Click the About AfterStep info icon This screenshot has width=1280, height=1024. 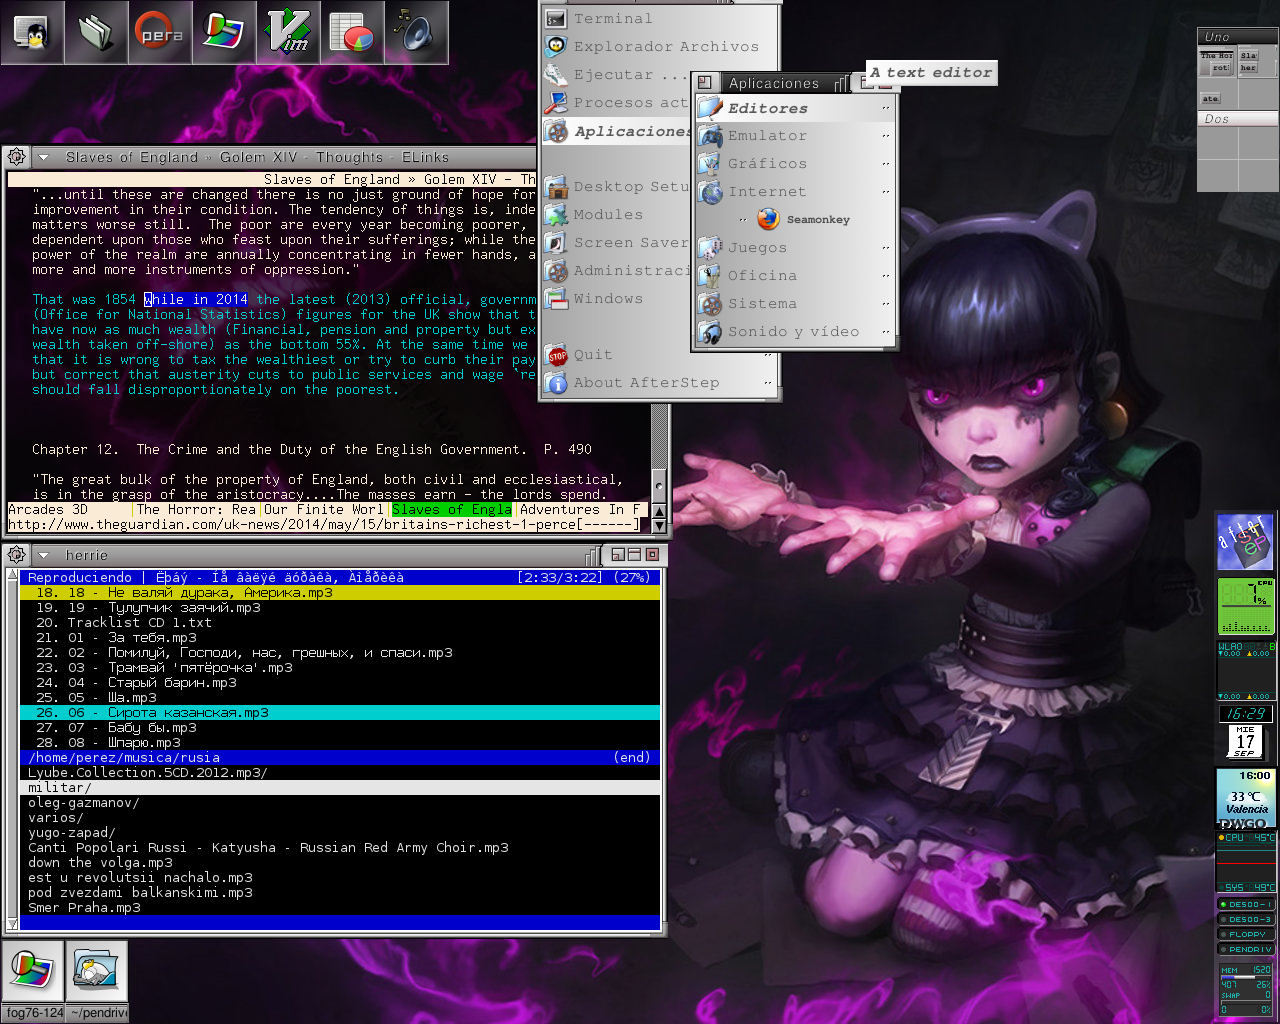click(x=557, y=383)
